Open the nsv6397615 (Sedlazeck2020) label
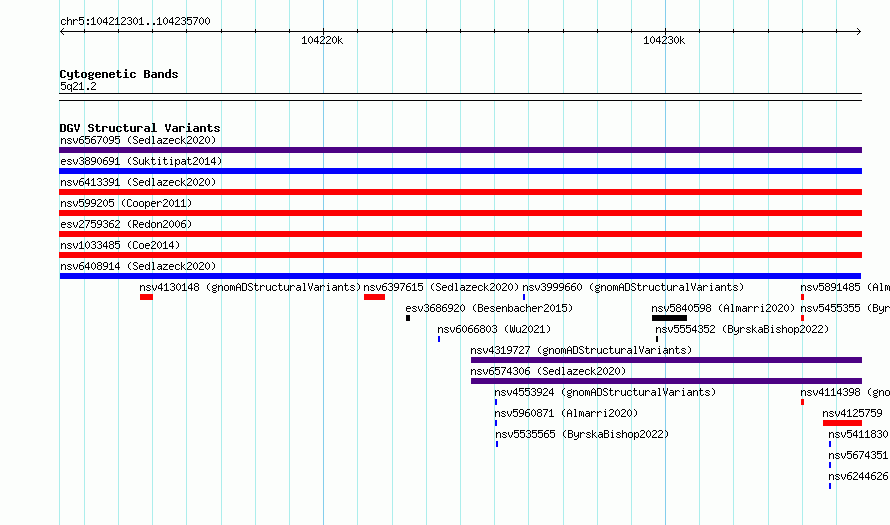 click(442, 287)
